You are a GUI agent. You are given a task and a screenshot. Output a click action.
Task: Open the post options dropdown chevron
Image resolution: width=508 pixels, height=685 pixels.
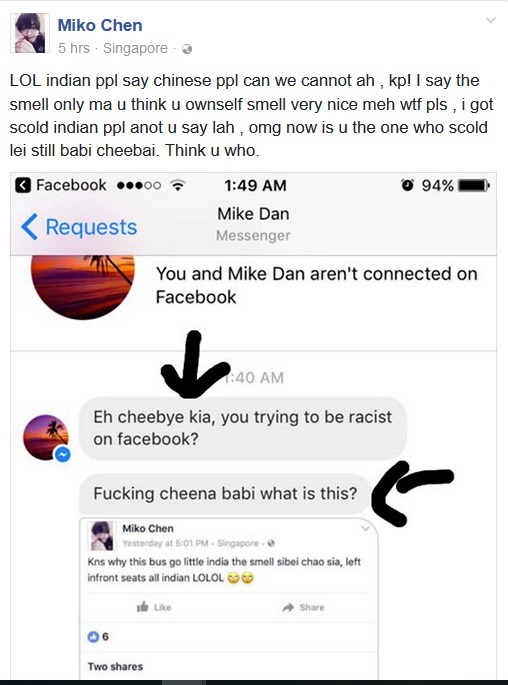pyautogui.click(x=491, y=20)
